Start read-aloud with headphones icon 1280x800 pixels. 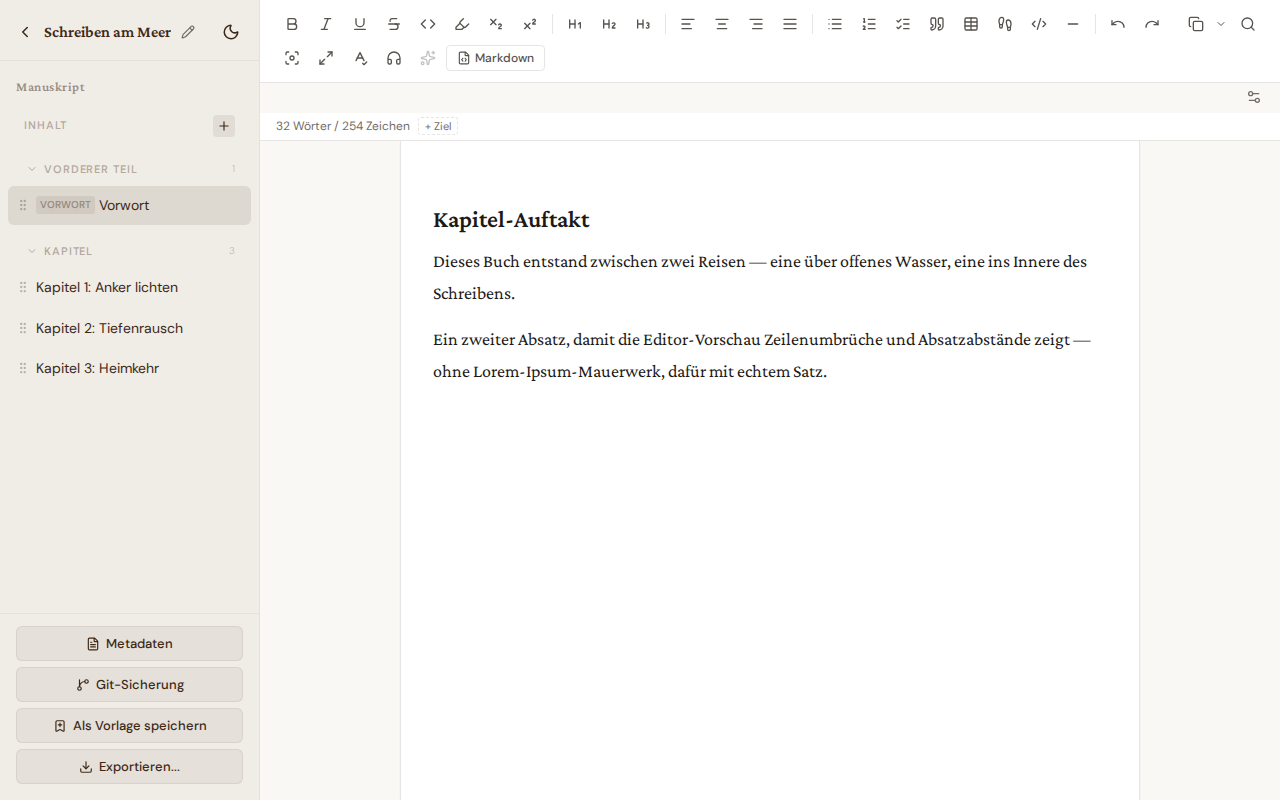pos(394,58)
